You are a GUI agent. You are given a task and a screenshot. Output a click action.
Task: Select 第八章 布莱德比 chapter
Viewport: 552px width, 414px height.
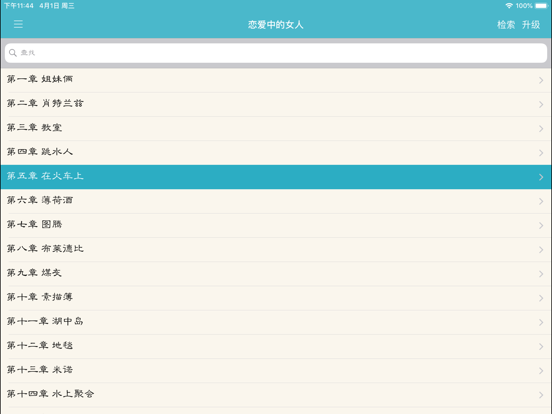coord(276,249)
